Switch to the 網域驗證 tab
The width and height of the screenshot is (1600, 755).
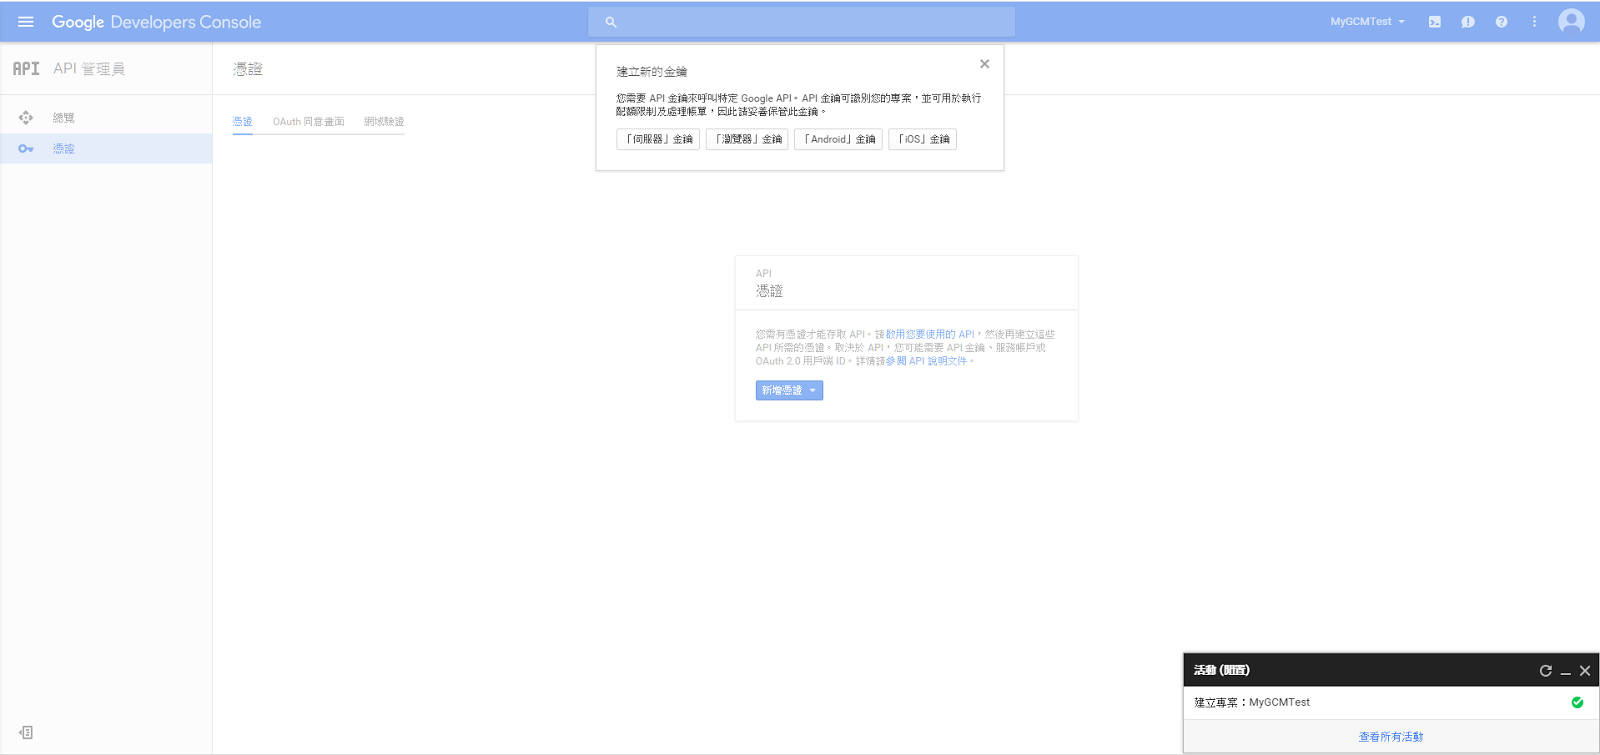tap(384, 122)
